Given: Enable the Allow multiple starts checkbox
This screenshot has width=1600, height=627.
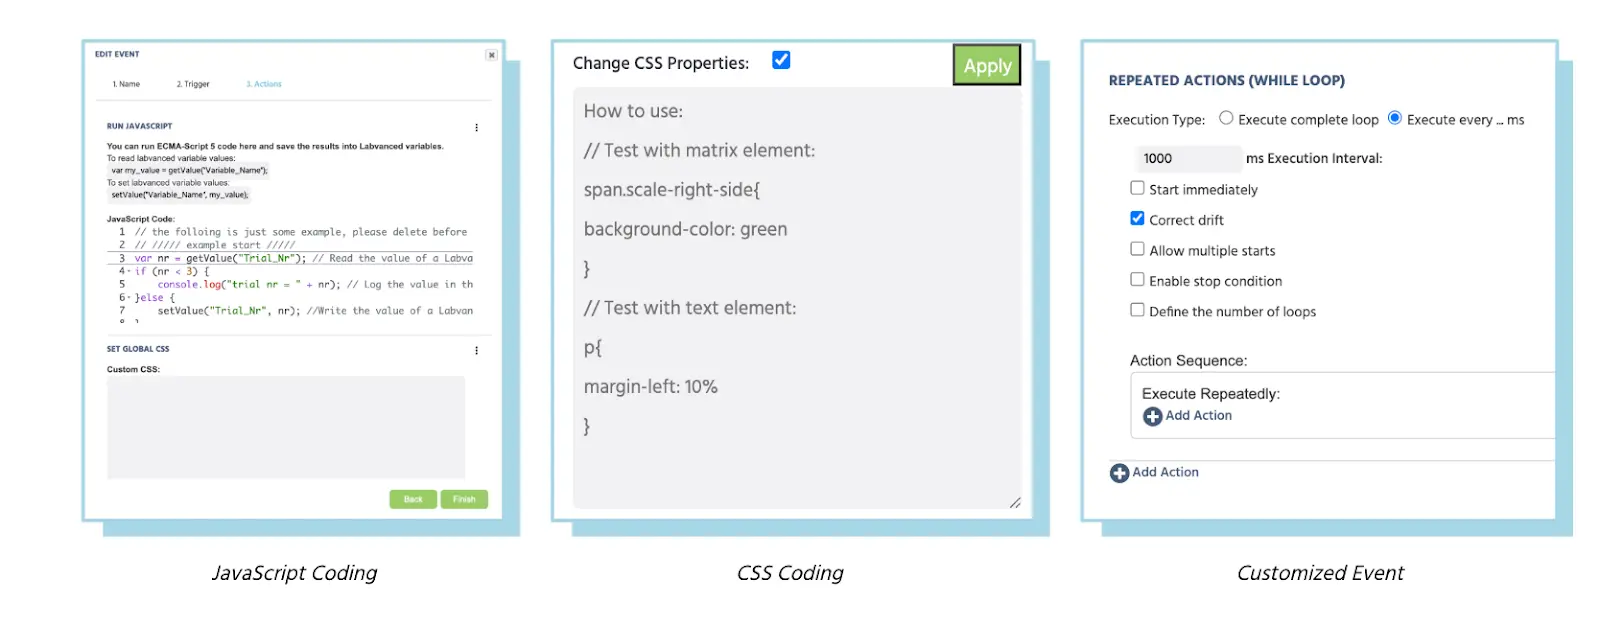Looking at the screenshot, I should [1137, 249].
